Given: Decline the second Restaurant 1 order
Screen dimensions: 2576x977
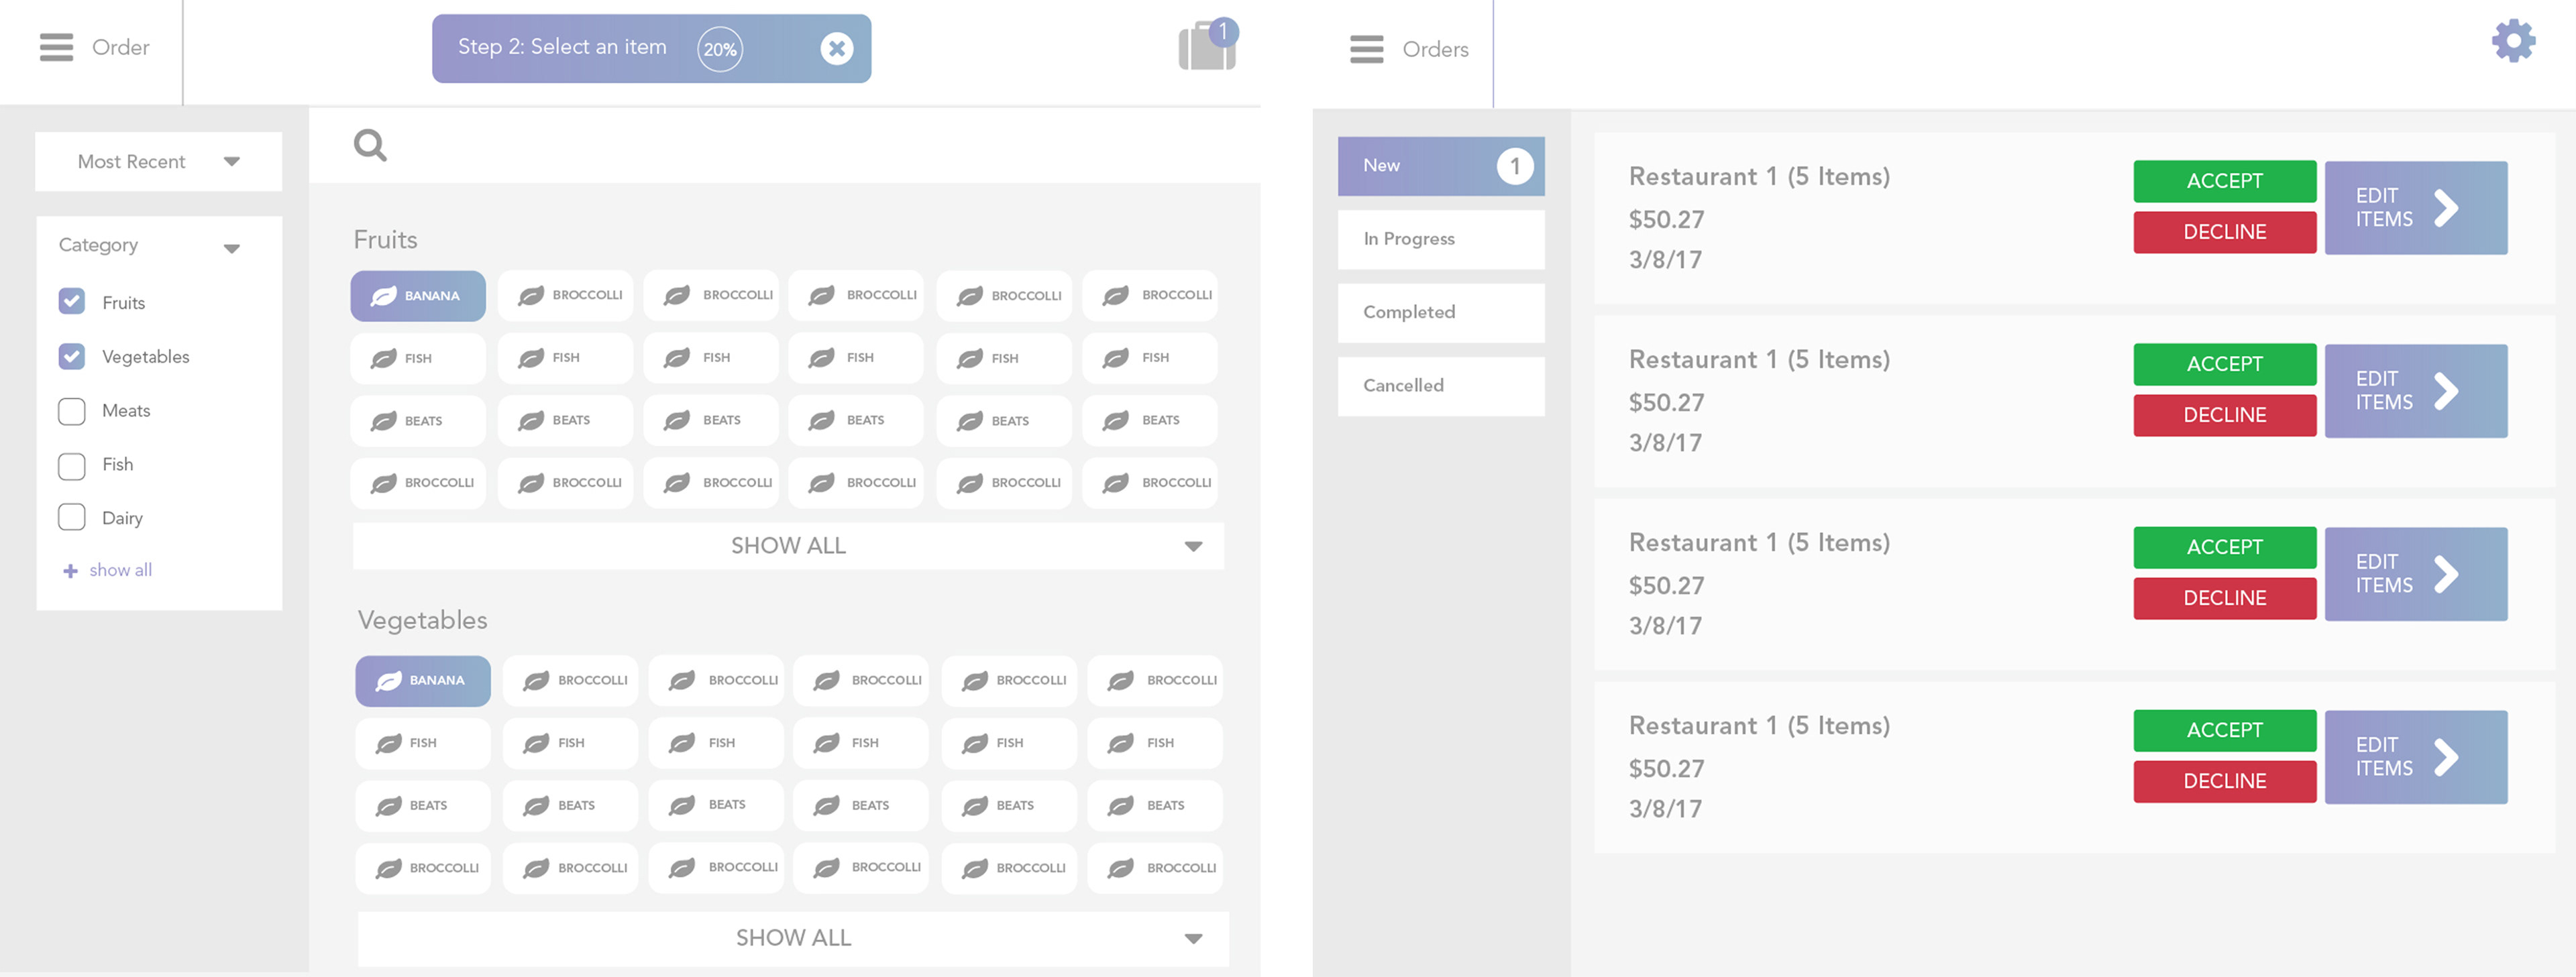Looking at the screenshot, I should (x=2224, y=415).
